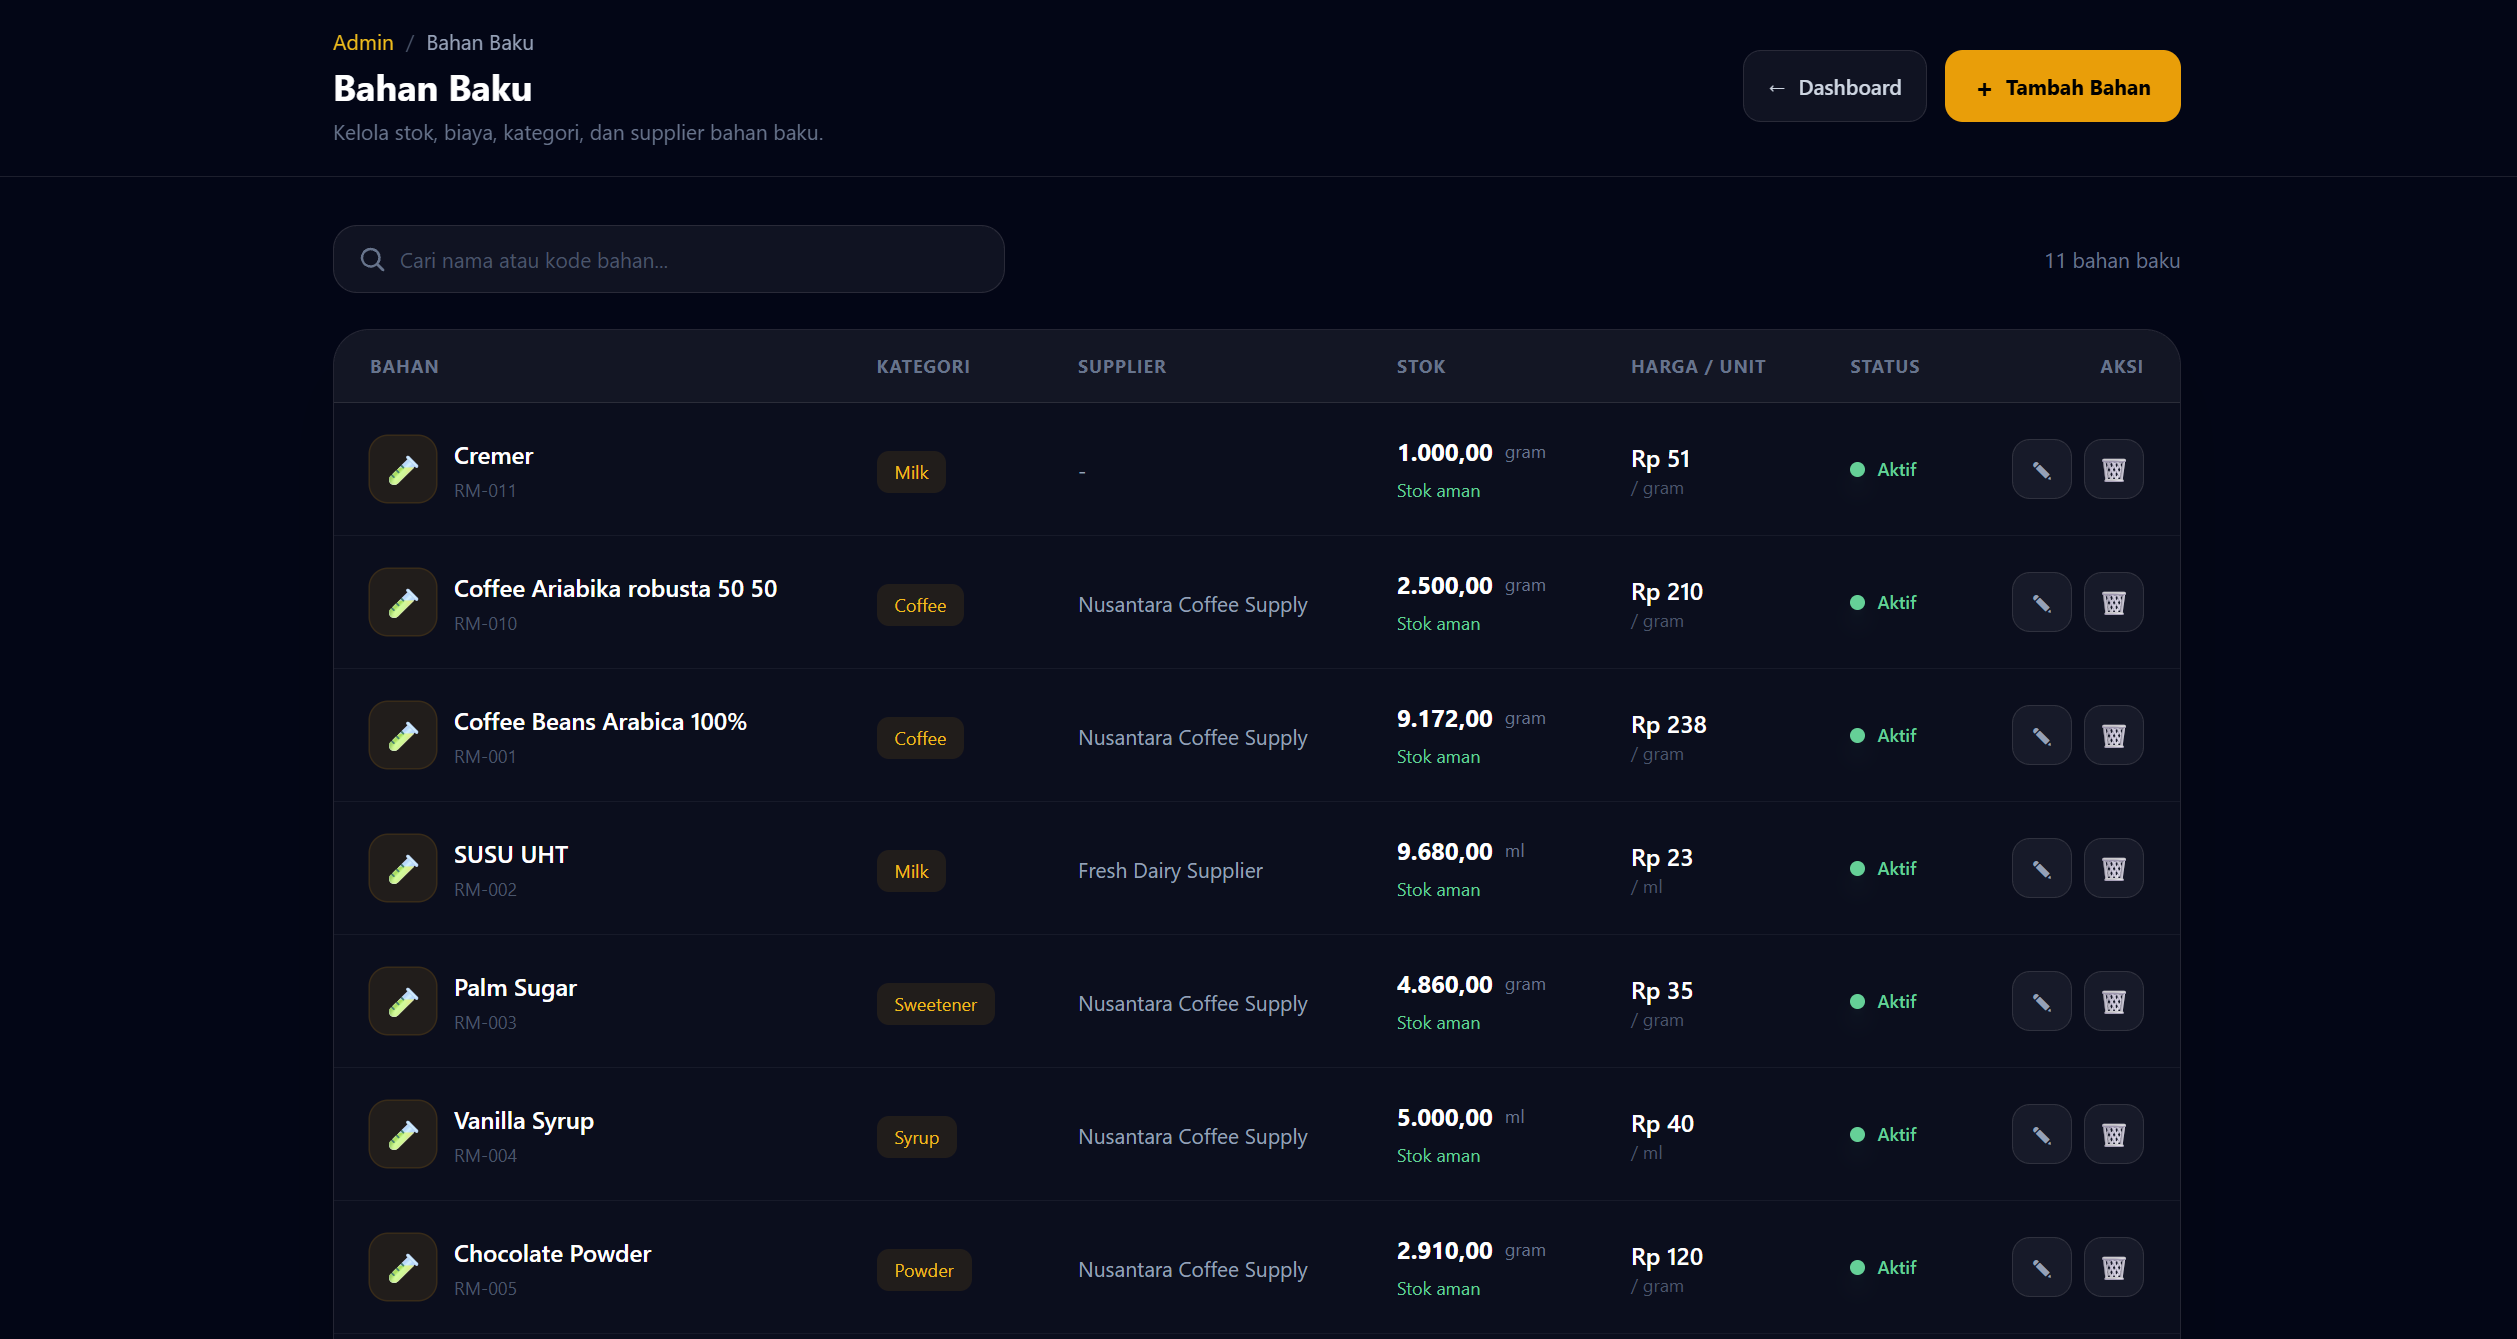Edit the Chocolate Powder row
This screenshot has width=2517, height=1339.
[x=2041, y=1267]
